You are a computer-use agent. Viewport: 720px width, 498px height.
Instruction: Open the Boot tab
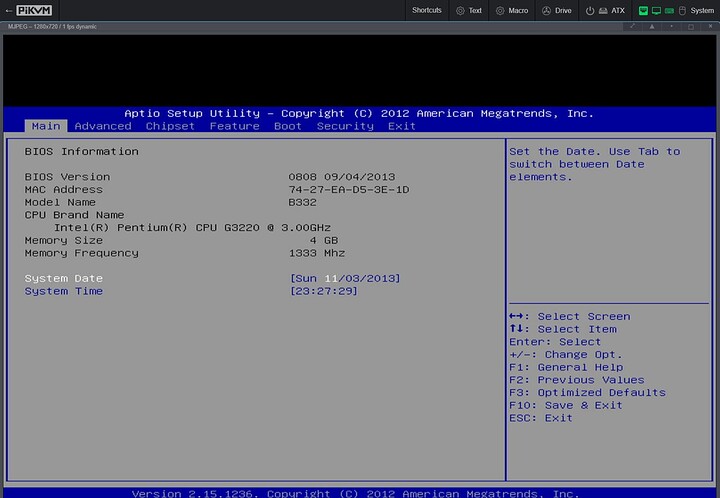[288, 126]
